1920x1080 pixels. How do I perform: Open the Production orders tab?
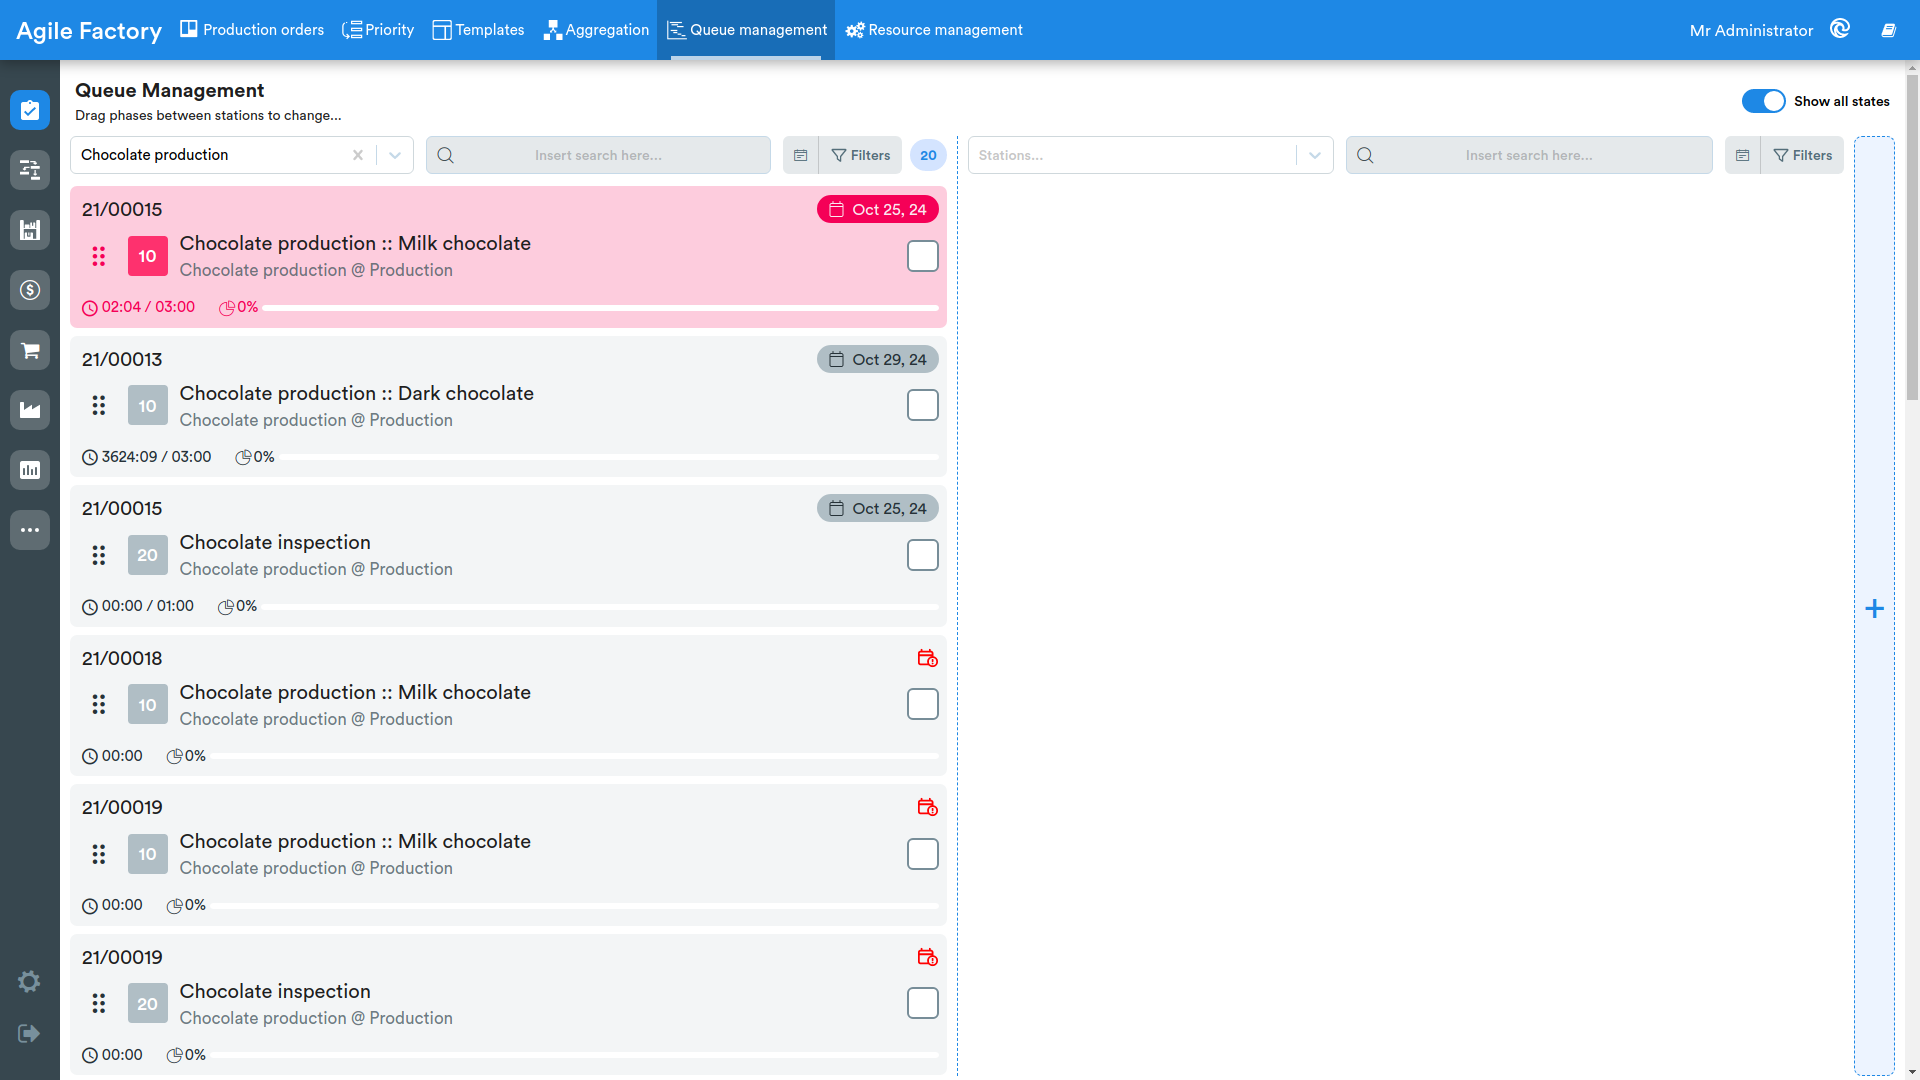(252, 30)
